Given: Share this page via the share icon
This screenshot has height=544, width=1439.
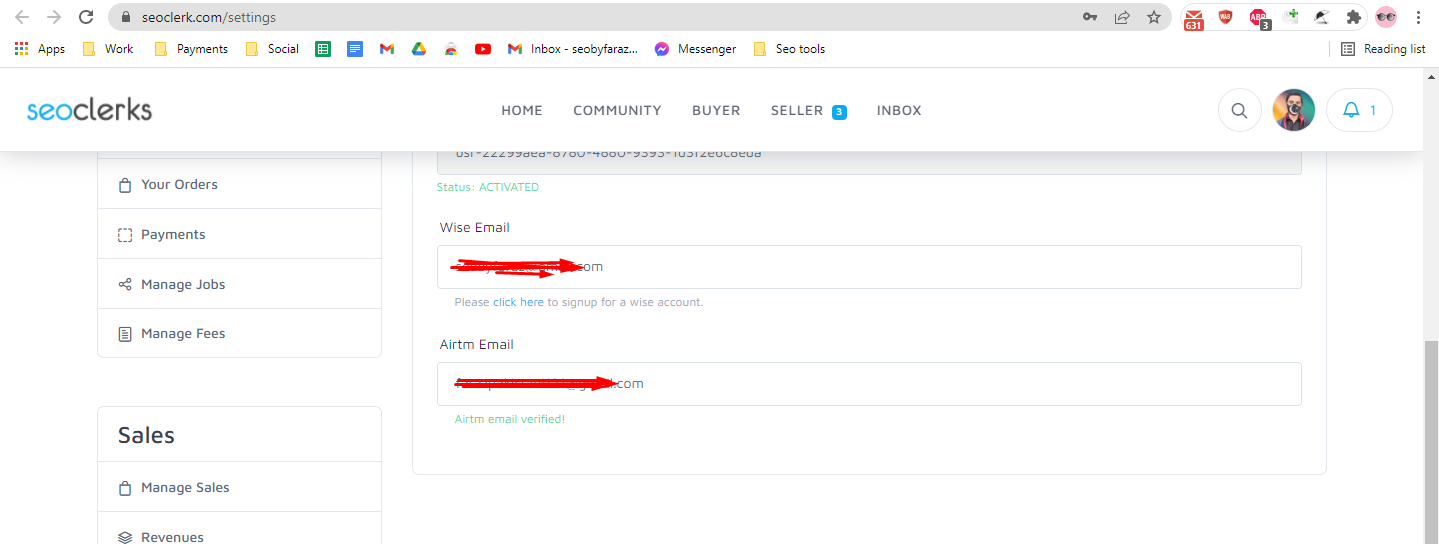Looking at the screenshot, I should pyautogui.click(x=1122, y=17).
